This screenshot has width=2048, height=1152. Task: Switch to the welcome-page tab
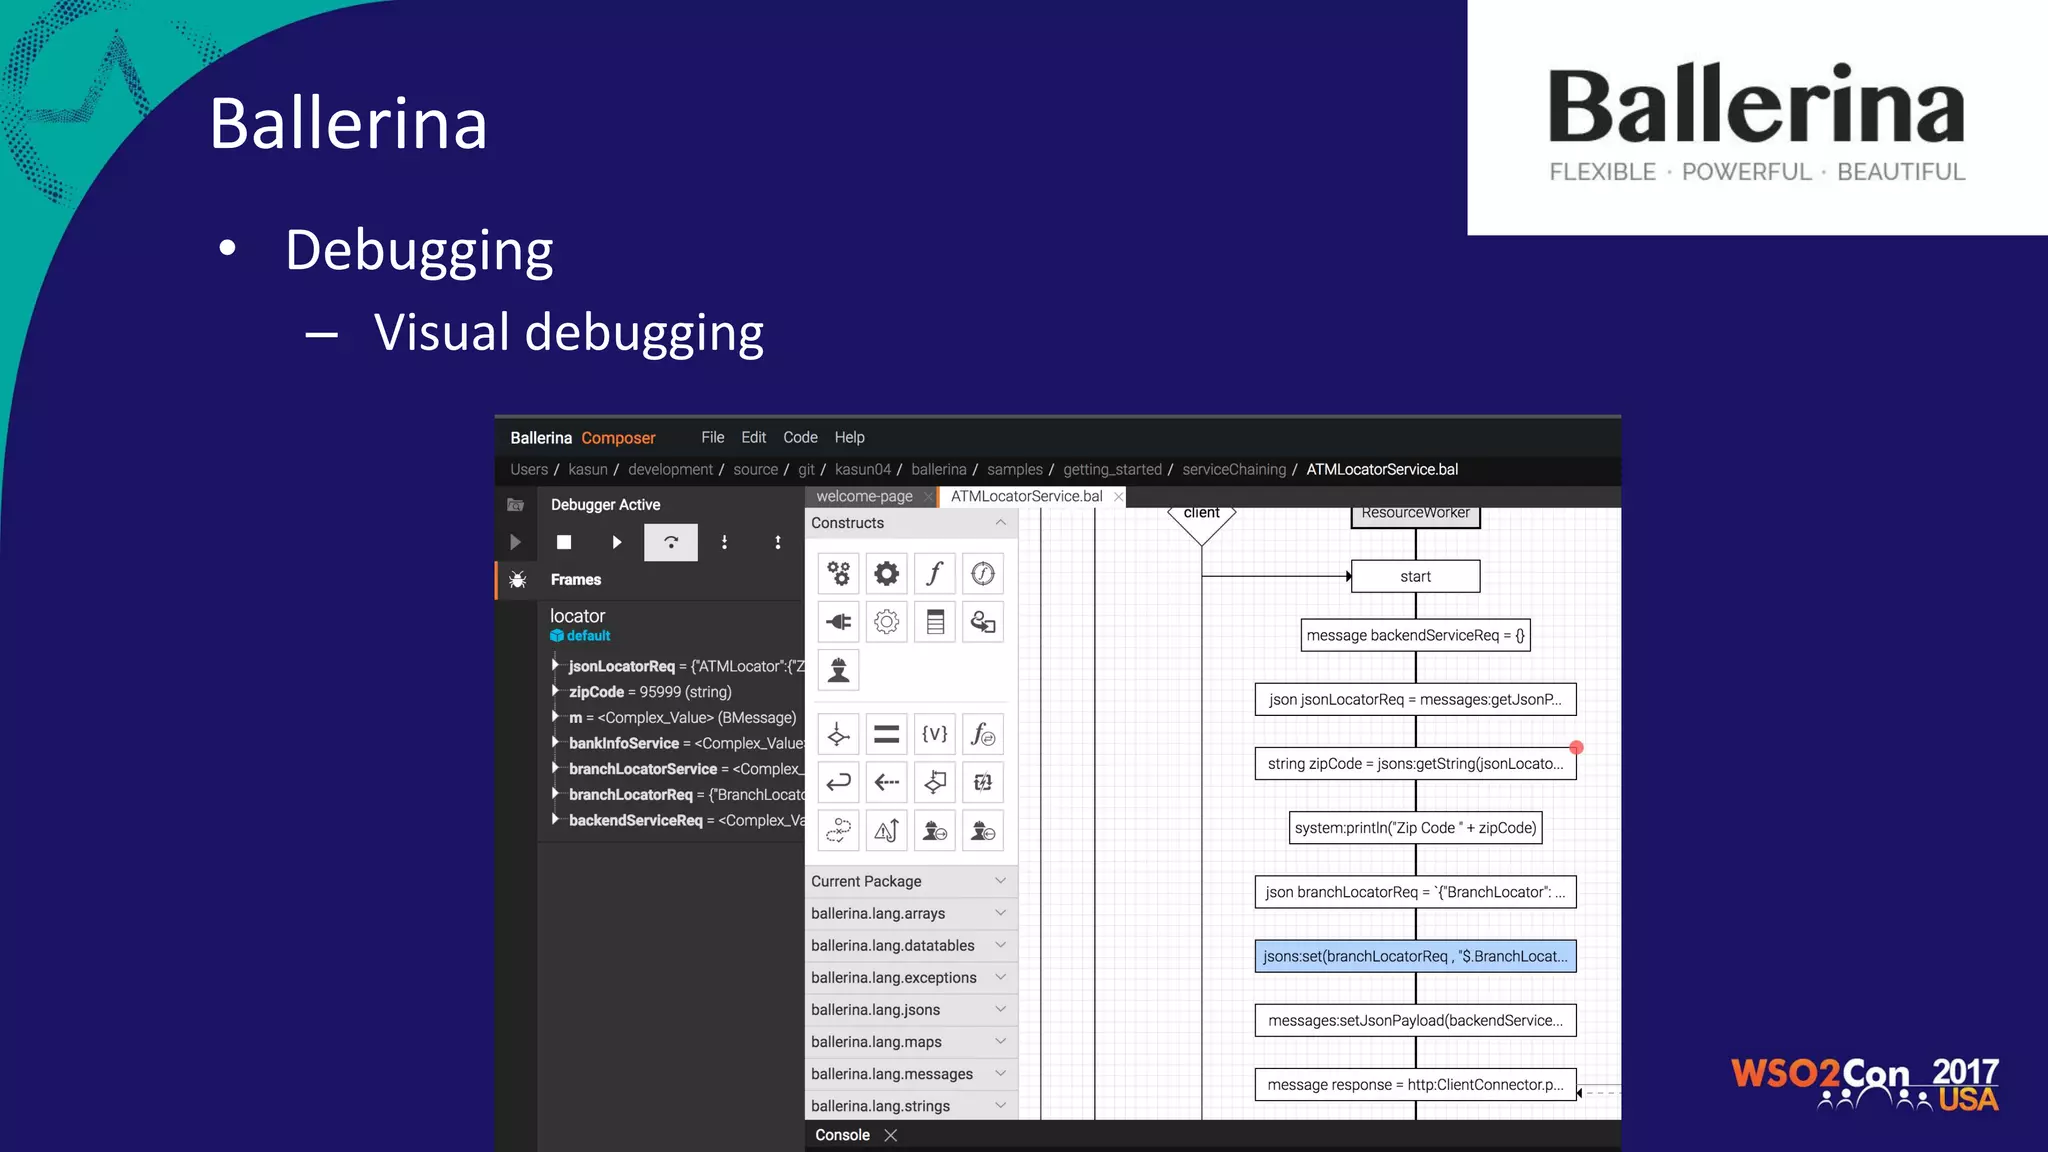point(864,496)
